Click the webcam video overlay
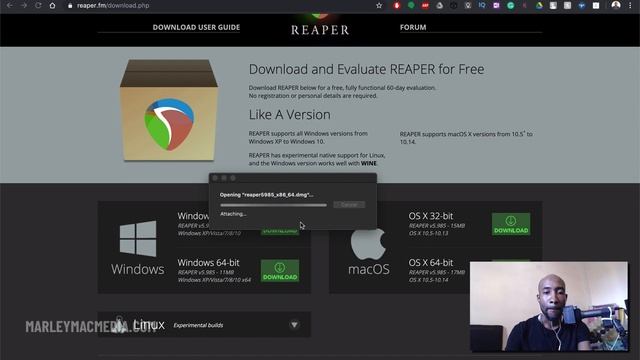The height and width of the screenshot is (360, 640). click(x=549, y=307)
